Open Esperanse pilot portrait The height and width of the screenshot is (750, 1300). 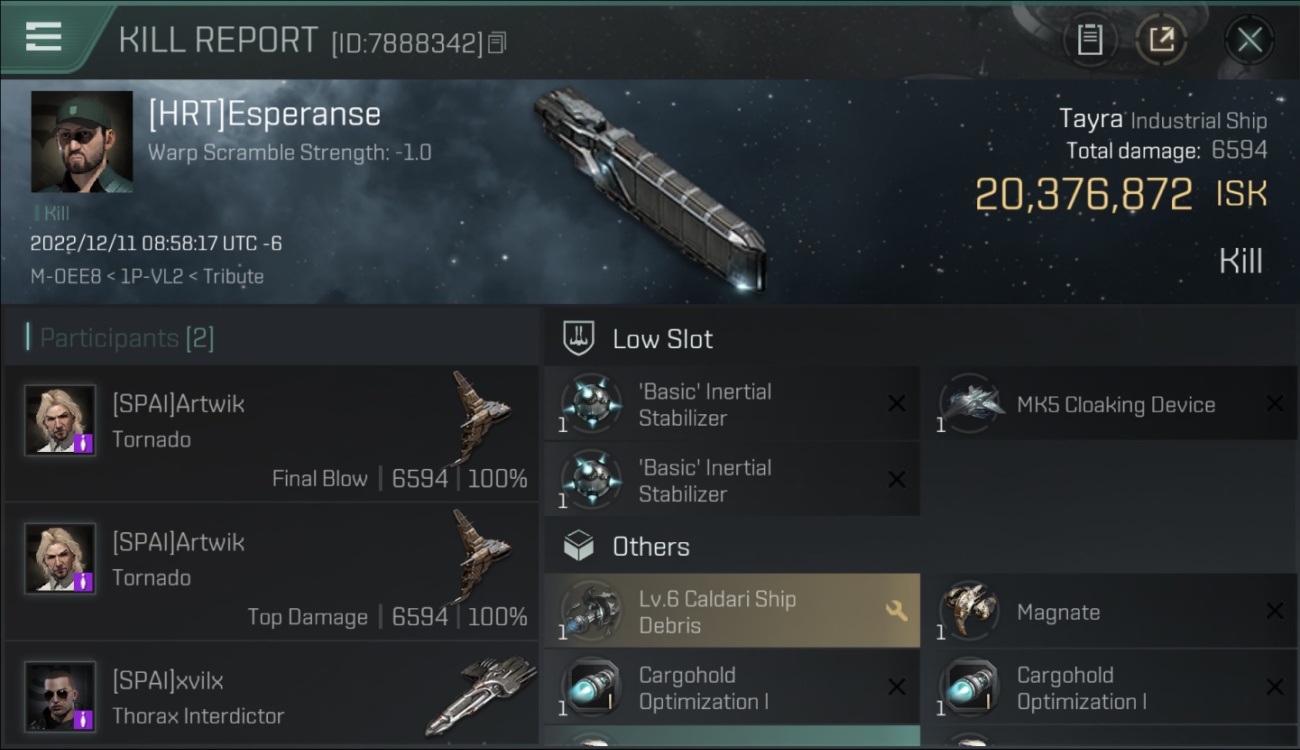coord(82,142)
